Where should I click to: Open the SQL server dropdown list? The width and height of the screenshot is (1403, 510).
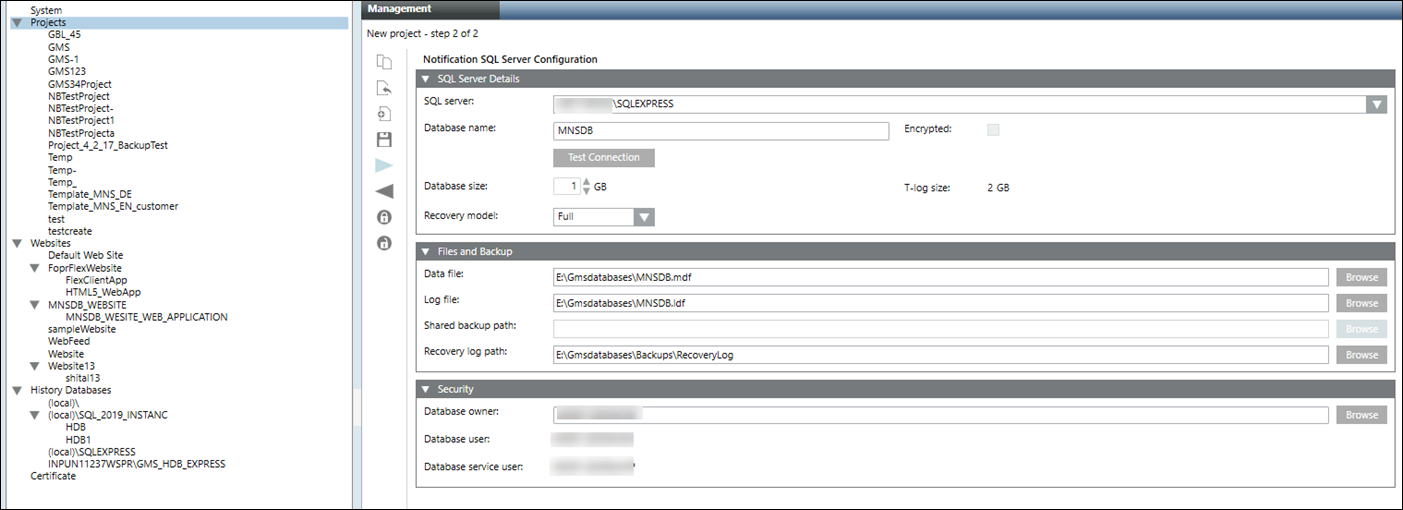(1377, 104)
